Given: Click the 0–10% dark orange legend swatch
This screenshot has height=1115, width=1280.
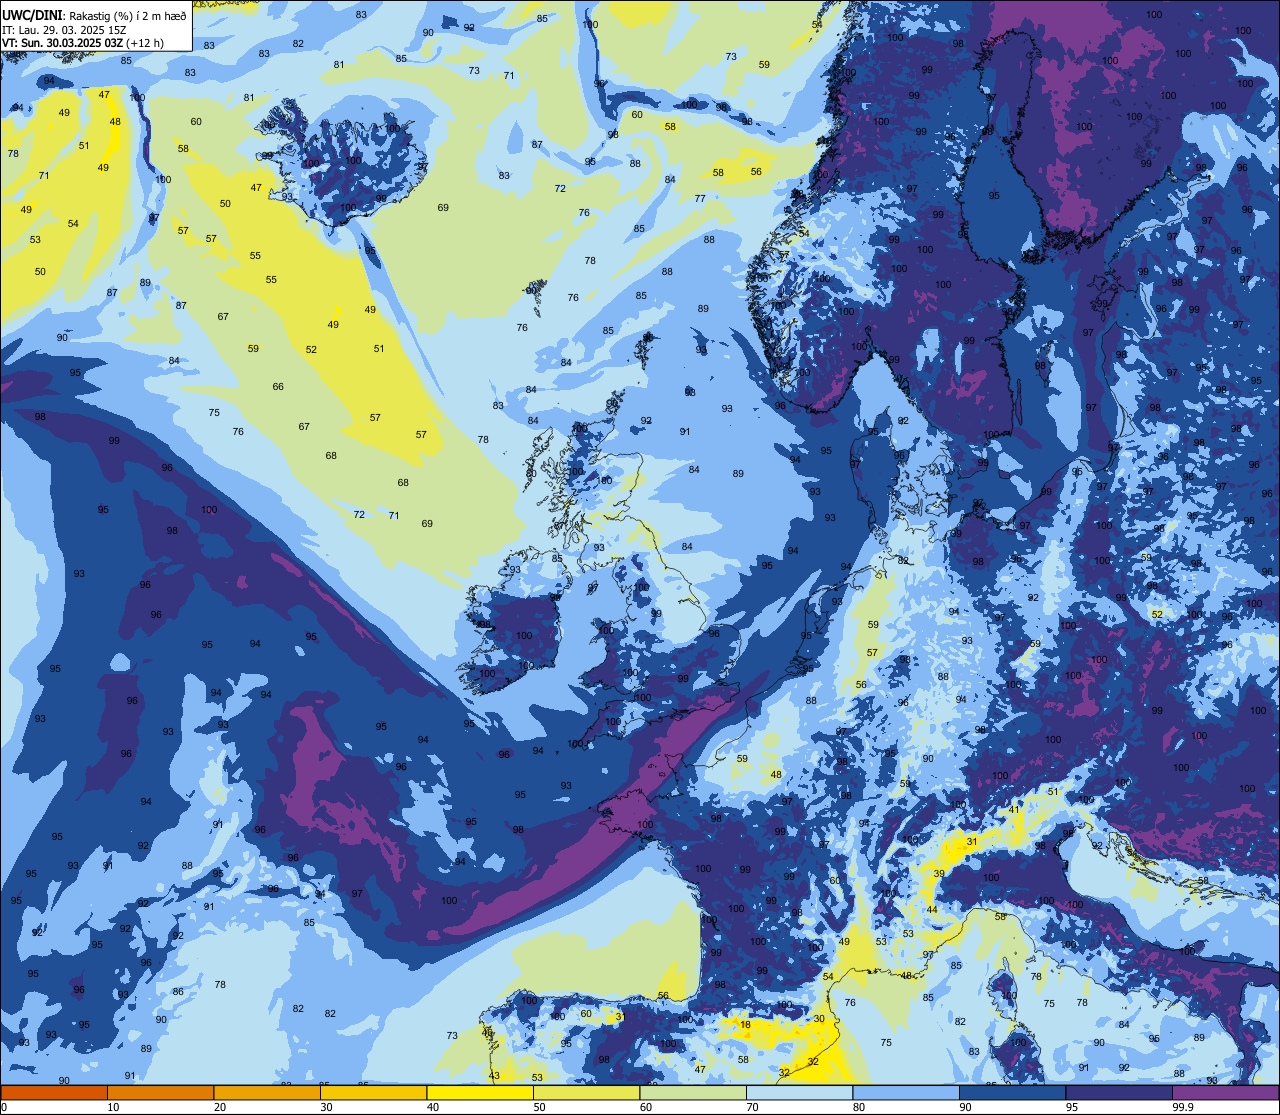Looking at the screenshot, I should (54, 1092).
